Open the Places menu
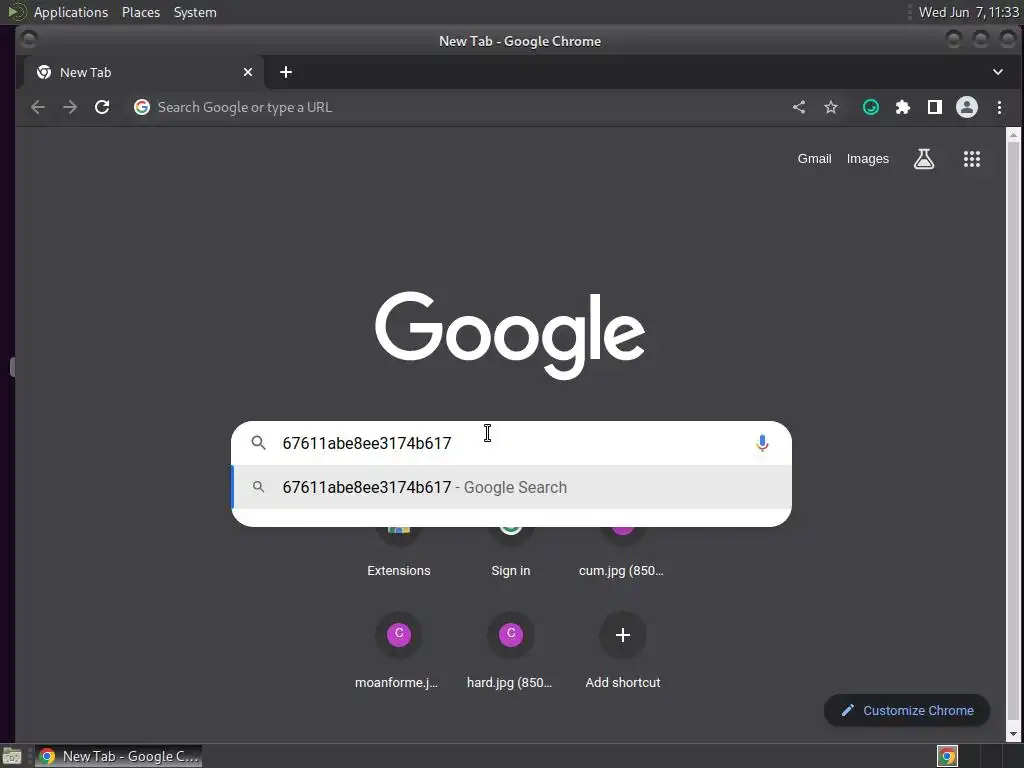 click(141, 12)
